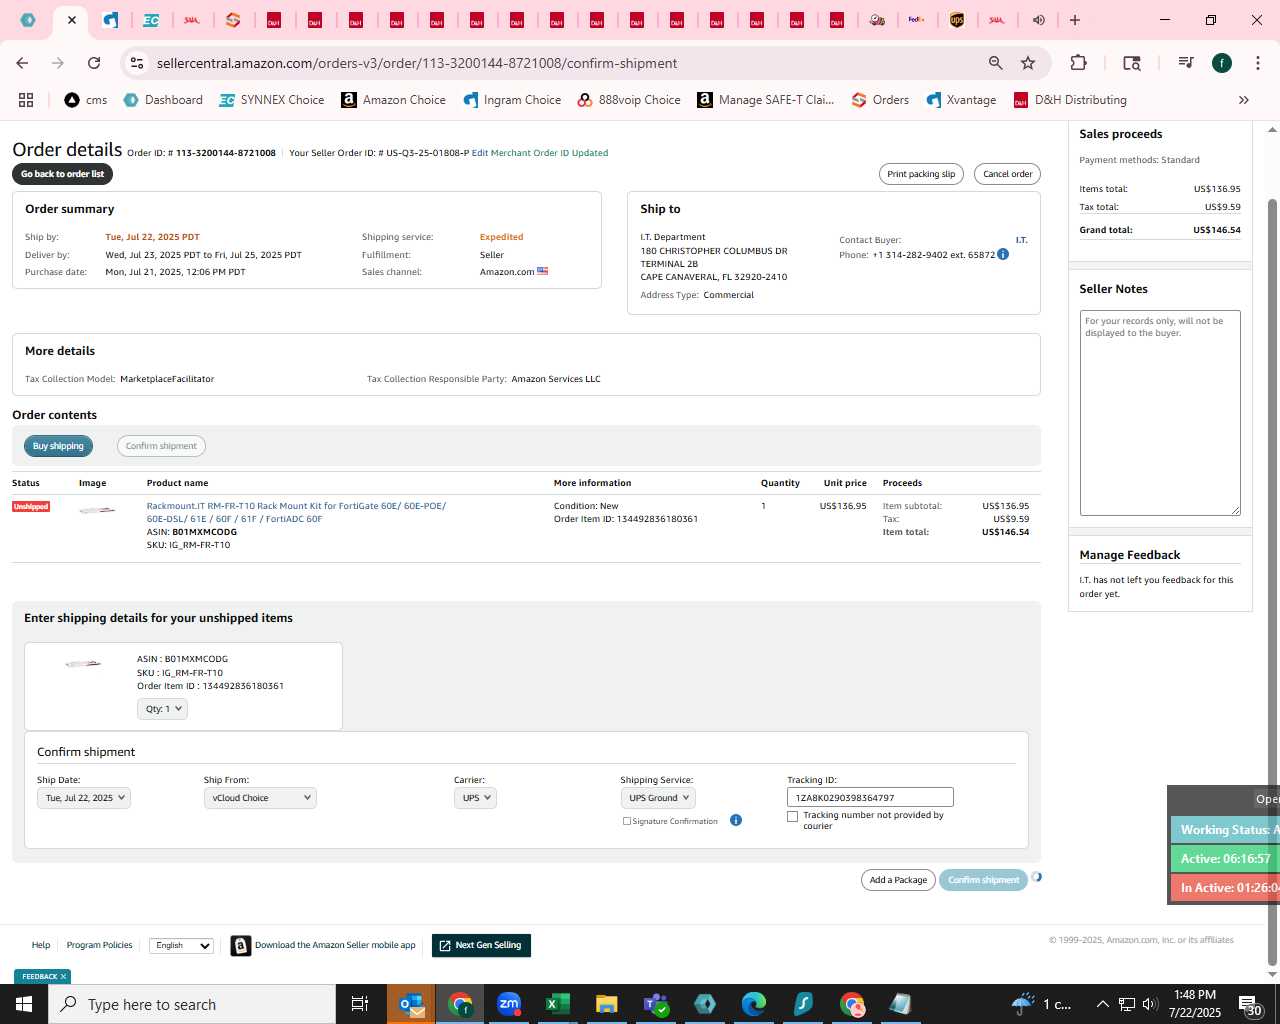Image resolution: width=1280 pixels, height=1024 pixels.
Task: Open the bookmarks apps grid icon
Action: coord(26,100)
